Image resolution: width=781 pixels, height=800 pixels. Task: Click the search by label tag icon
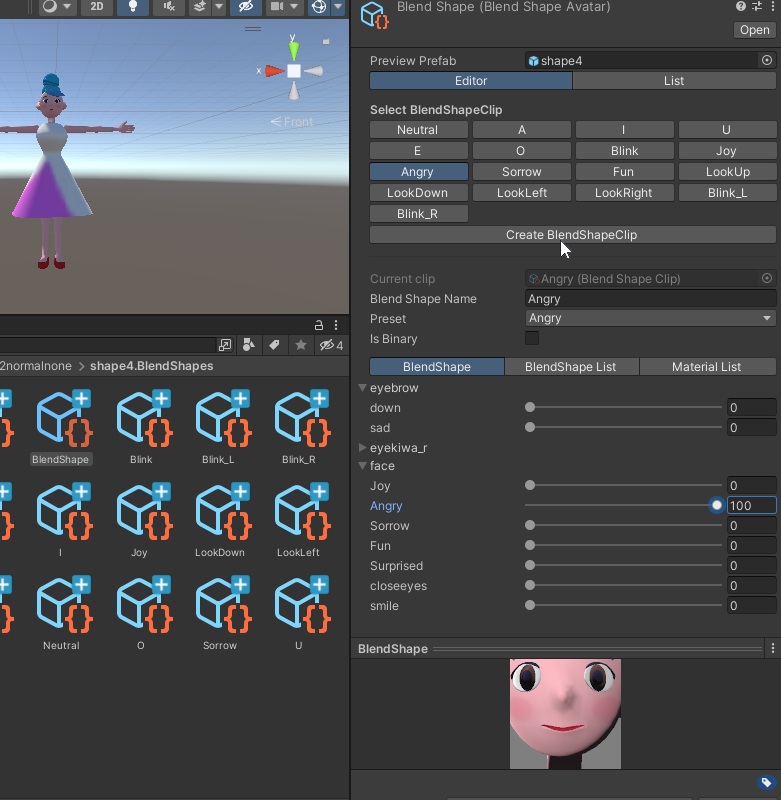[273, 345]
